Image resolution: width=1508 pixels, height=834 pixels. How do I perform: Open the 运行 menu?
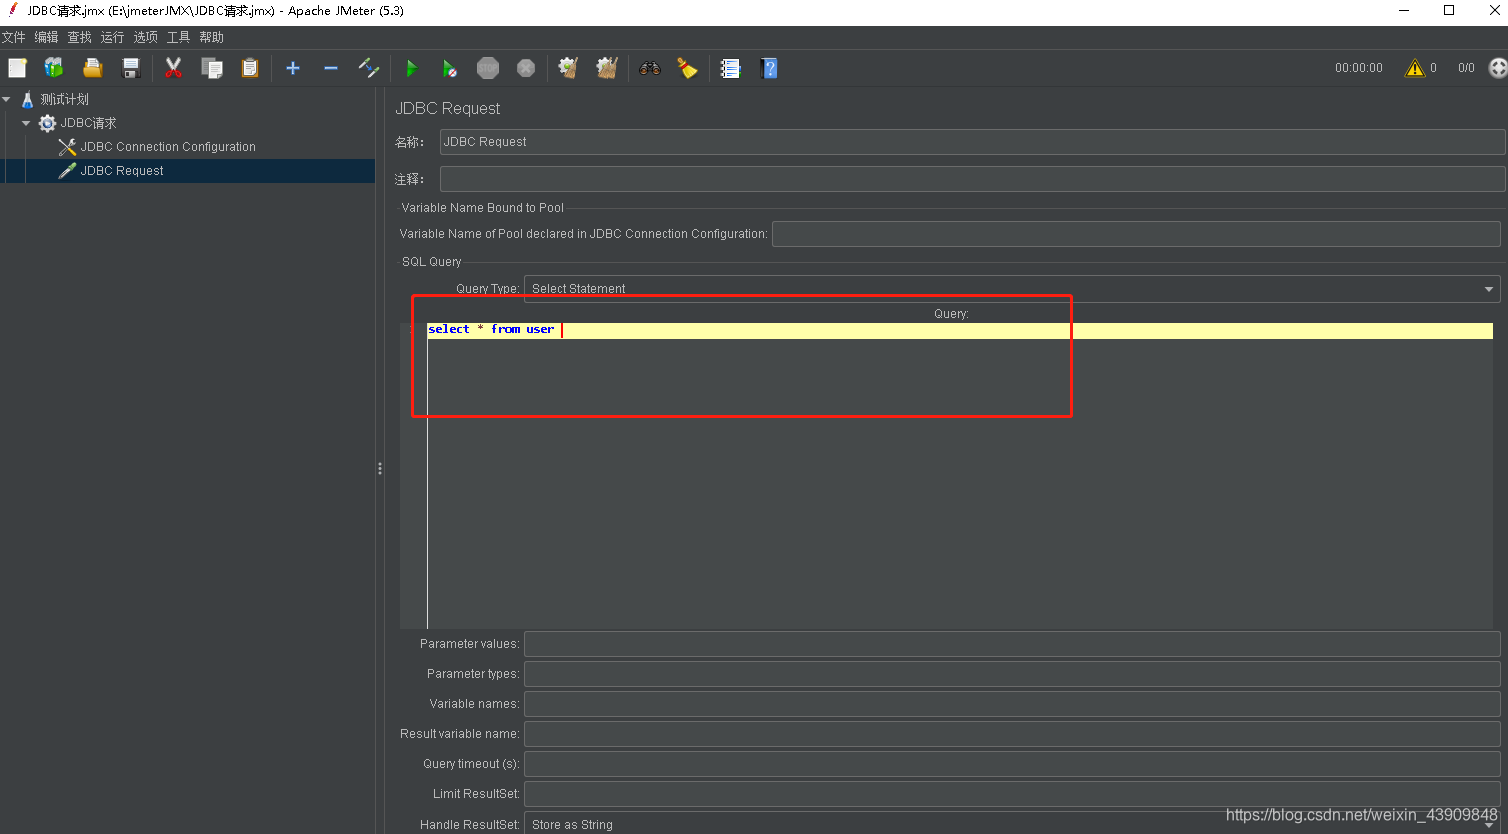113,37
